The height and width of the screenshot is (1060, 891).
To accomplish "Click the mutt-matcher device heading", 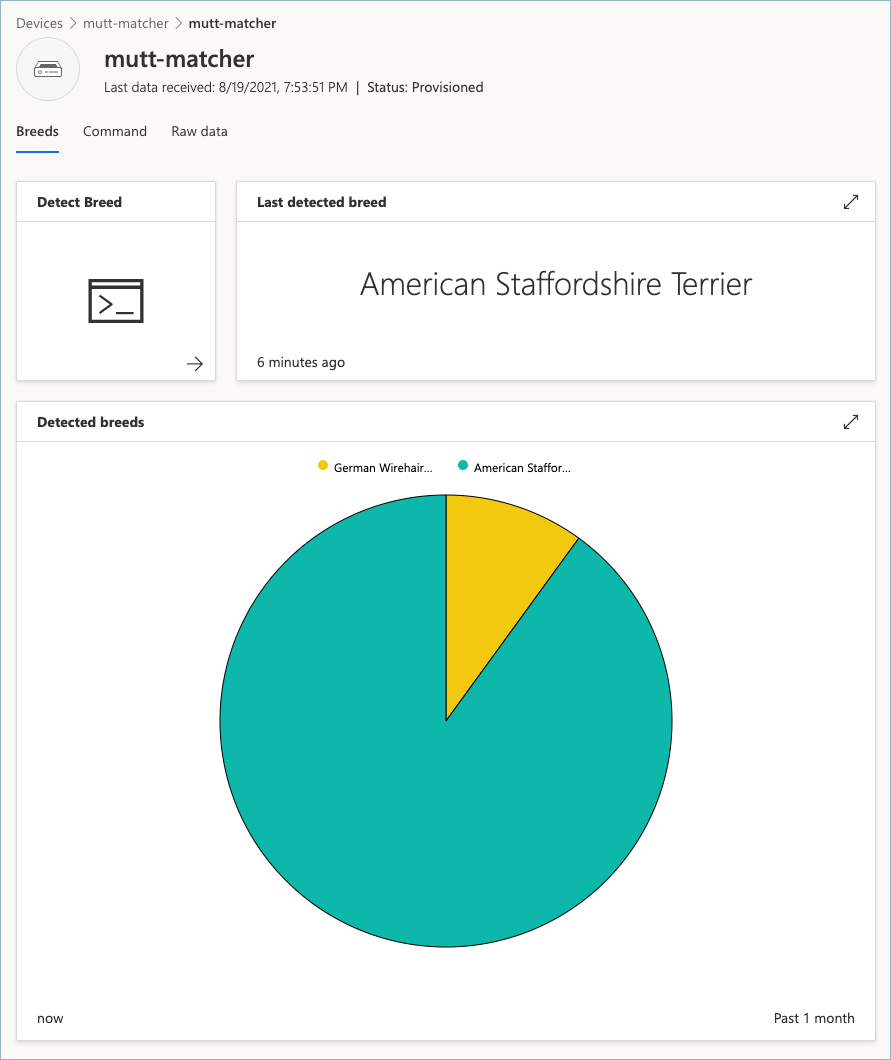I will click(x=179, y=59).
